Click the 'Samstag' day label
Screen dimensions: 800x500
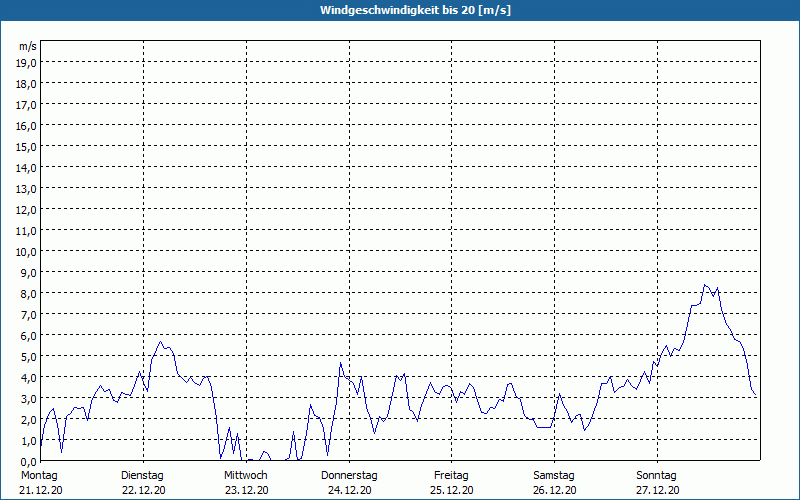(554, 476)
